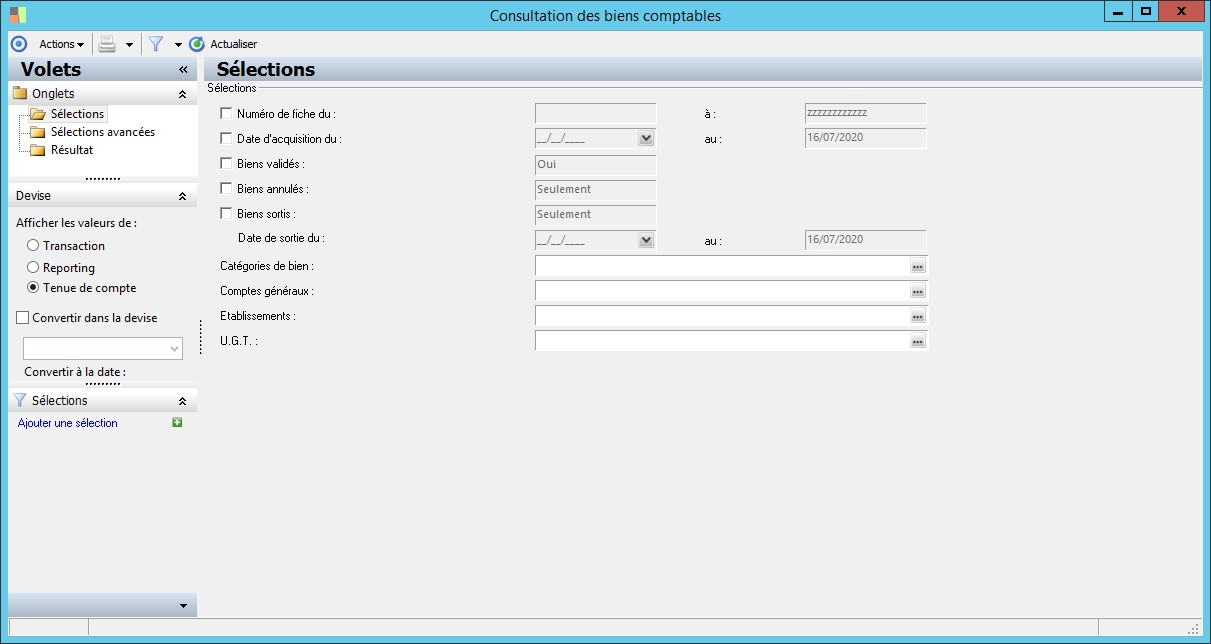Click the Biens validés Oui field
1211x644 pixels.
(596, 164)
